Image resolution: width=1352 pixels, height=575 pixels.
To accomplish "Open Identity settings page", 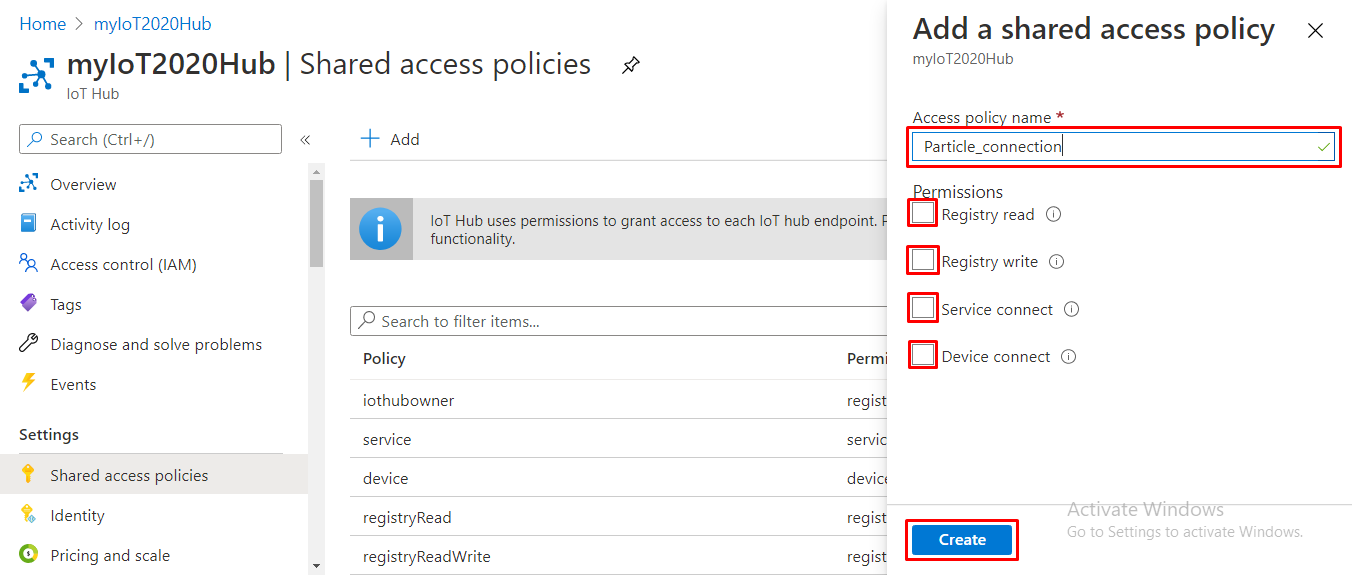I will click(77, 515).
